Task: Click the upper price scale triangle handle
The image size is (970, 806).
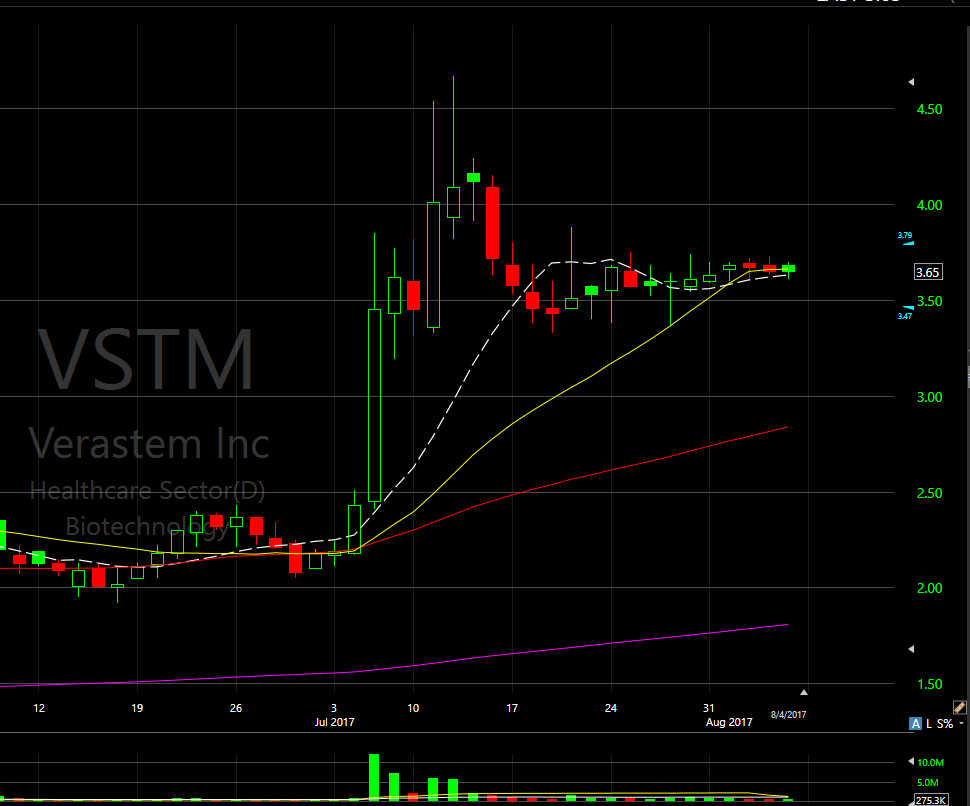Action: point(911,82)
